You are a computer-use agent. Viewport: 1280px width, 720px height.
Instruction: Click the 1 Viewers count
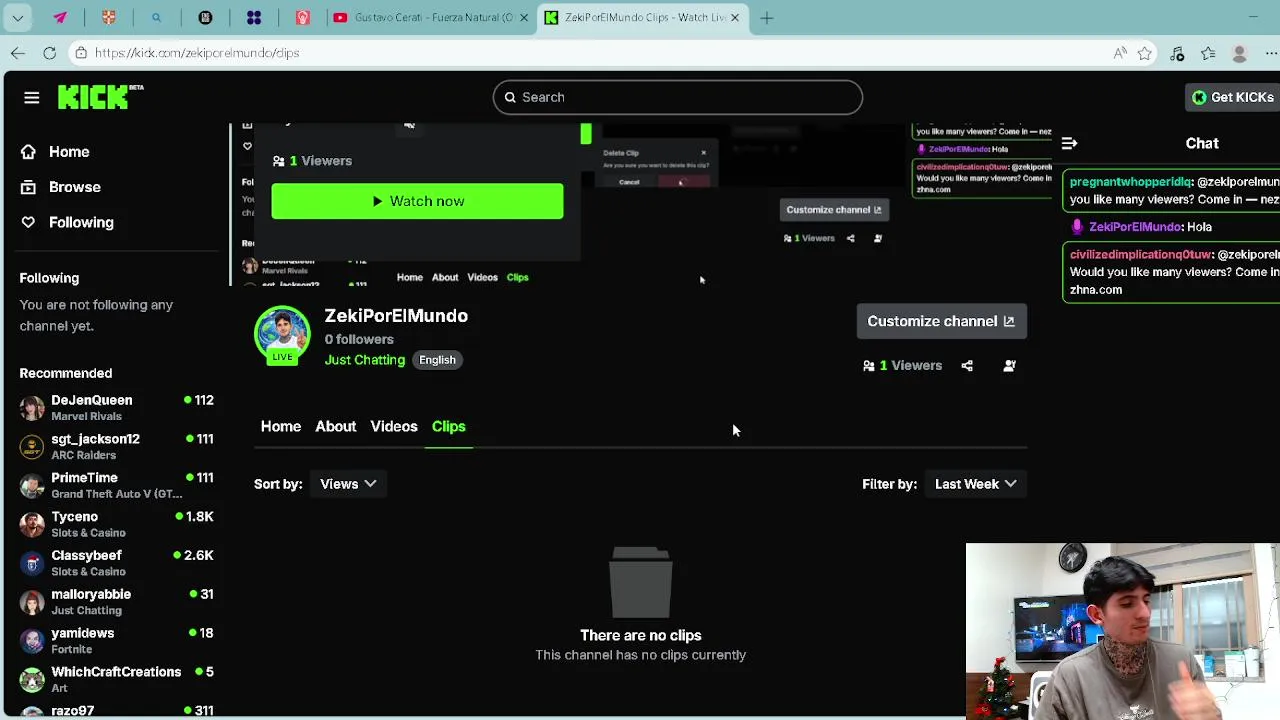point(903,366)
